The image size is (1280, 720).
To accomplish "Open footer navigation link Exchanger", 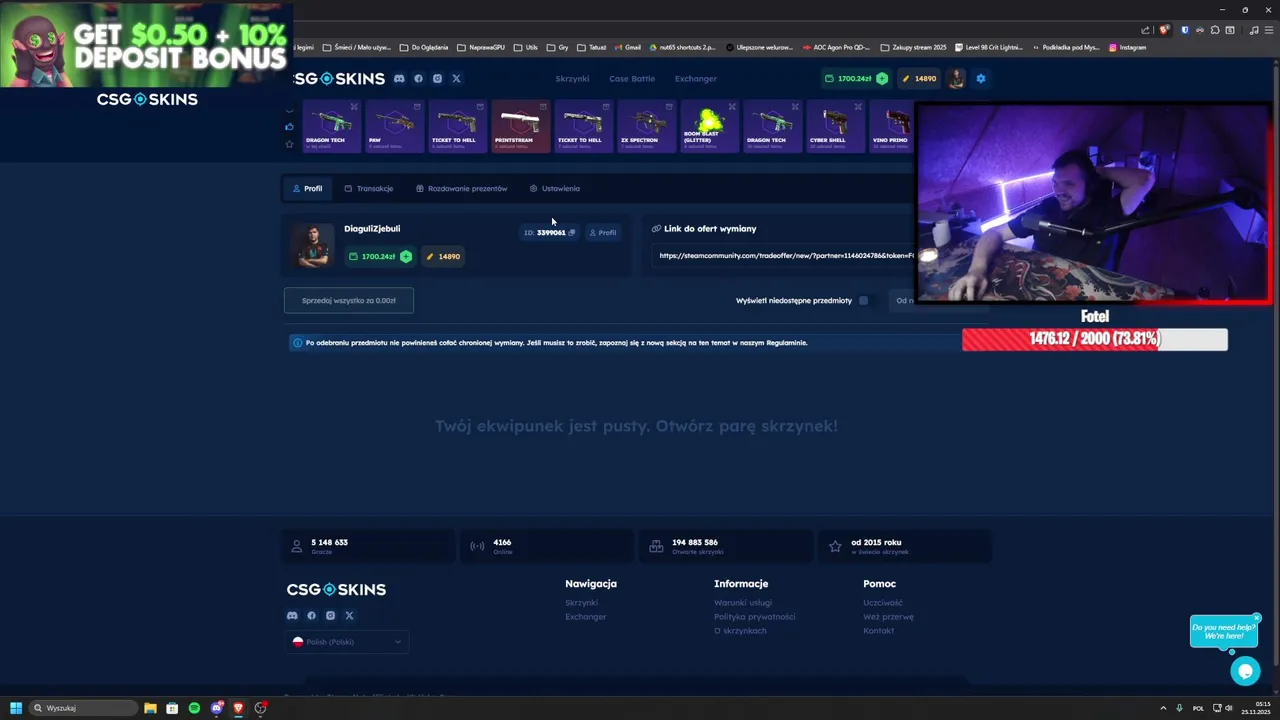I will tap(586, 617).
